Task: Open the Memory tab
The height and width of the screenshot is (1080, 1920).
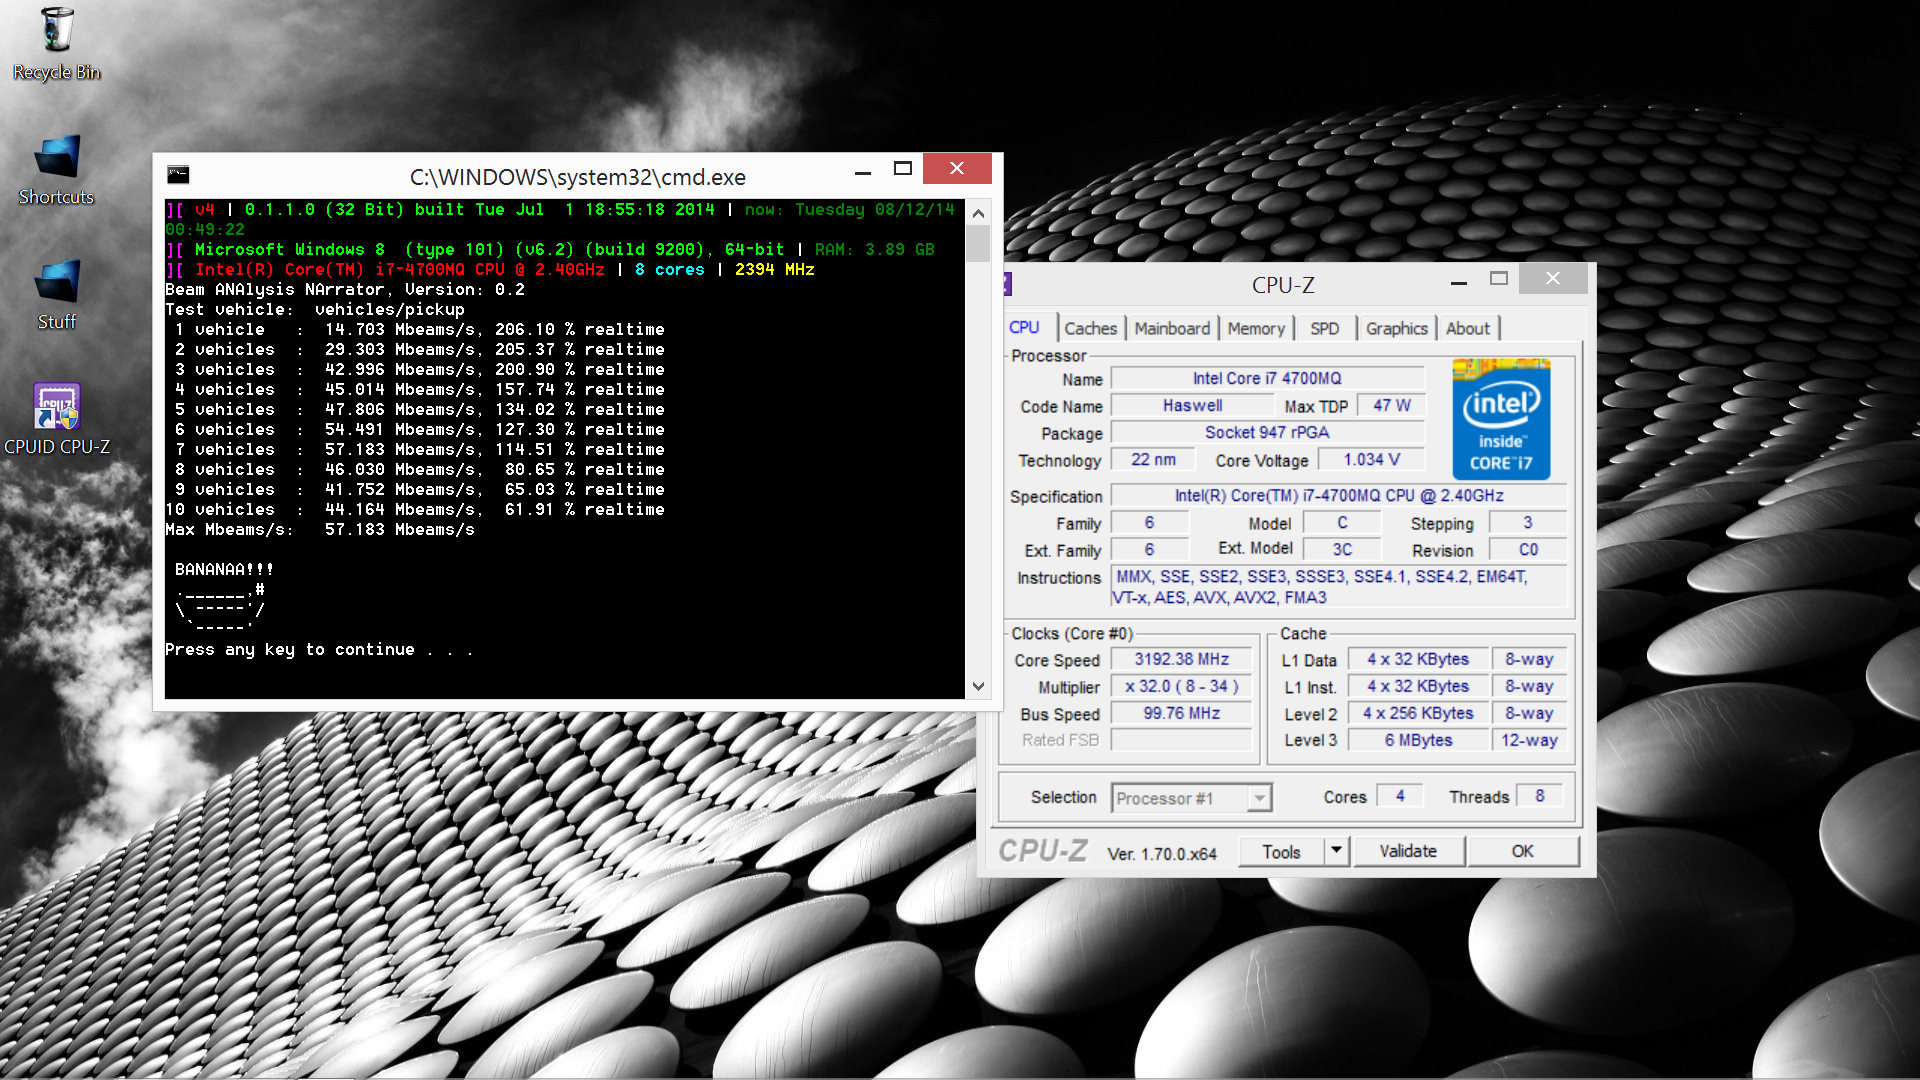Action: click(1256, 328)
